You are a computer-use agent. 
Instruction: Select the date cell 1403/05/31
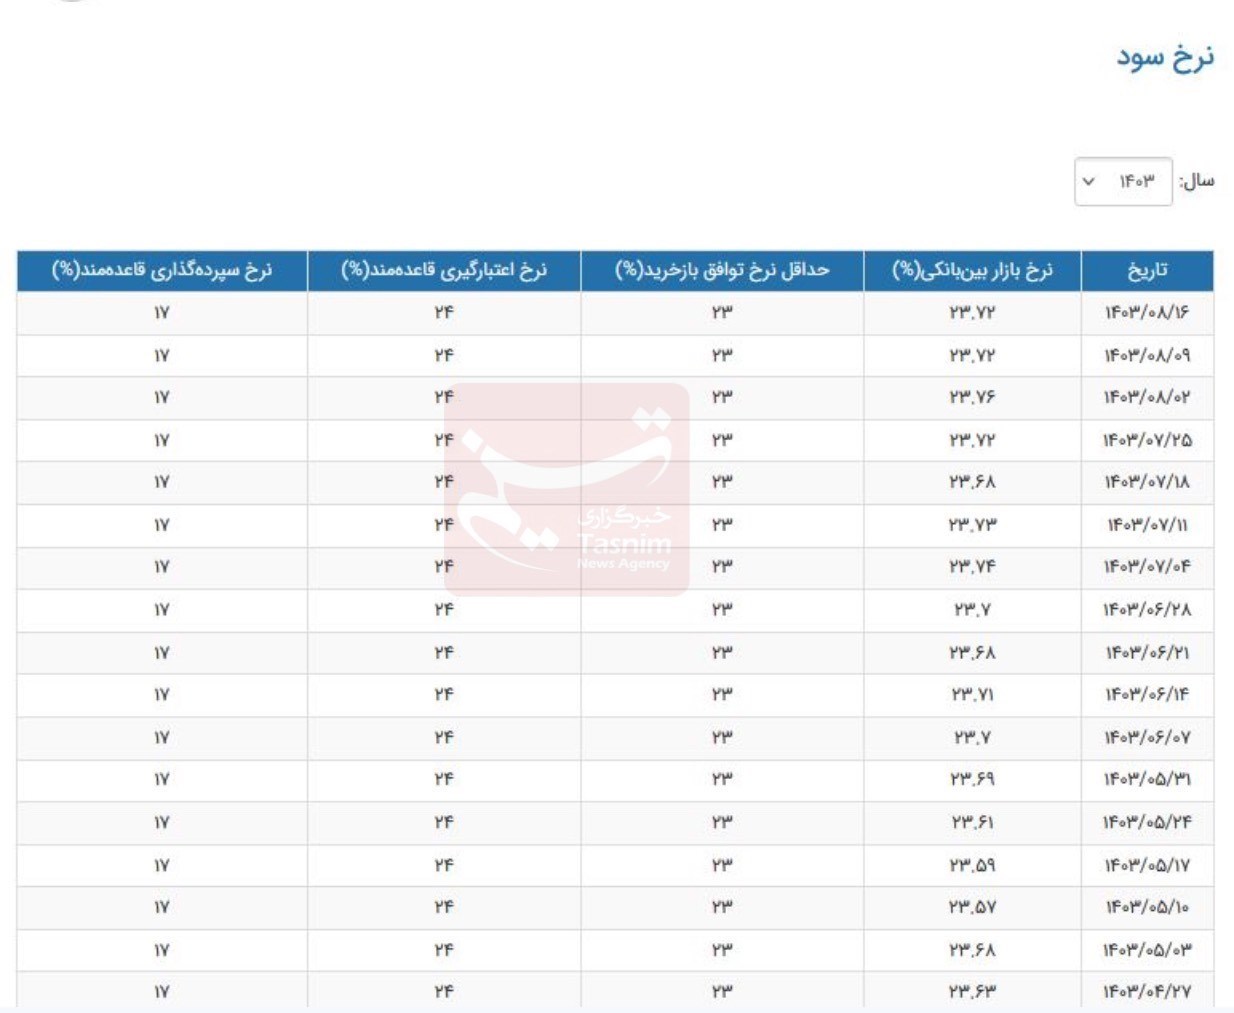(1147, 780)
